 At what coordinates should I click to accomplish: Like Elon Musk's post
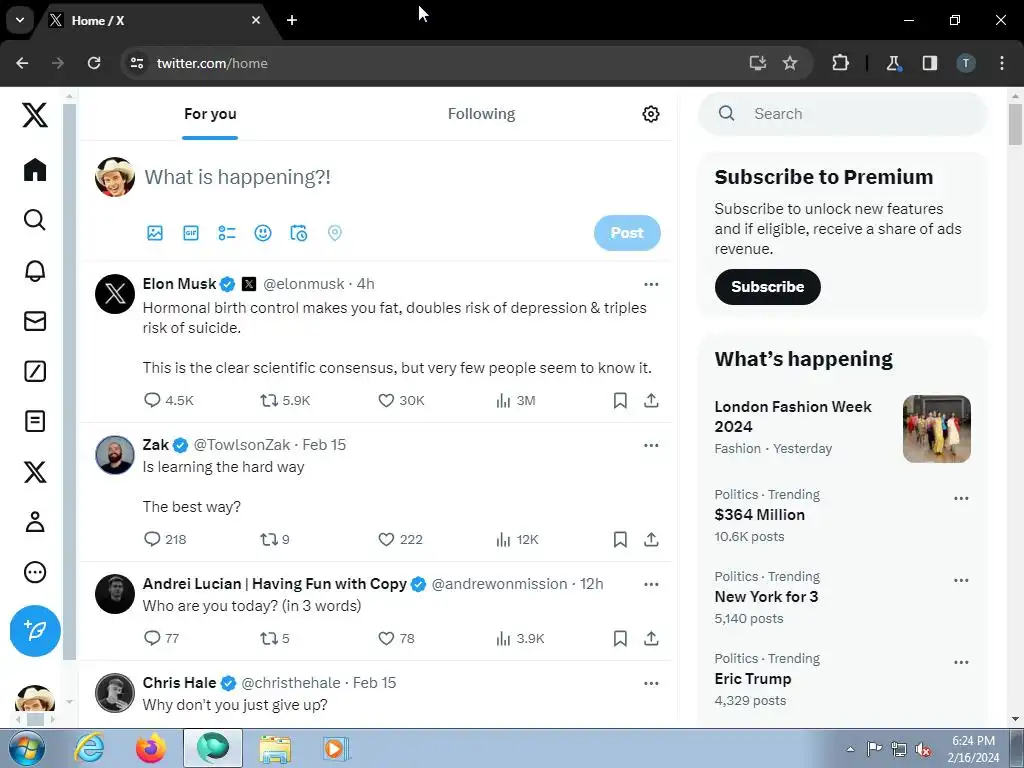(386, 400)
